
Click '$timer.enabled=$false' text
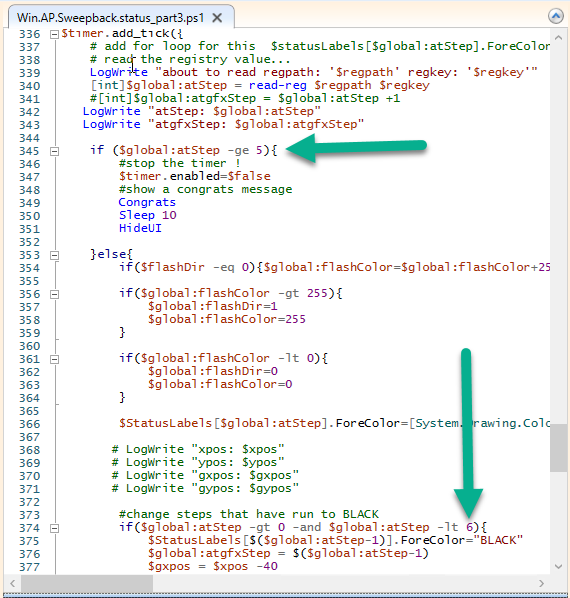[x=194, y=176]
